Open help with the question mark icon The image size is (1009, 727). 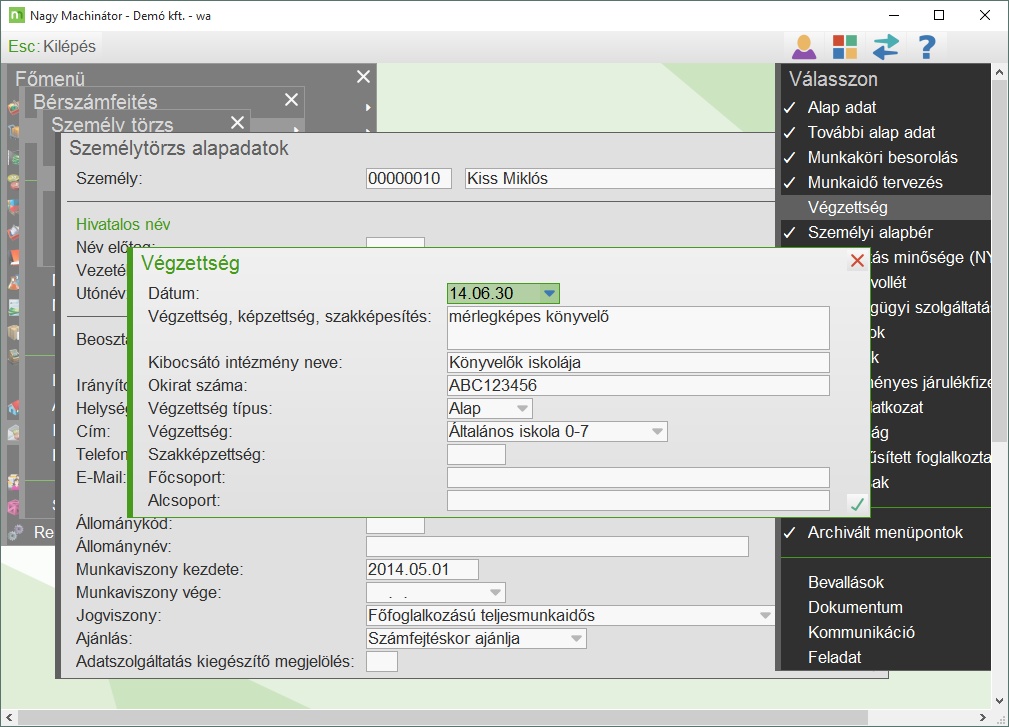[x=927, y=47]
